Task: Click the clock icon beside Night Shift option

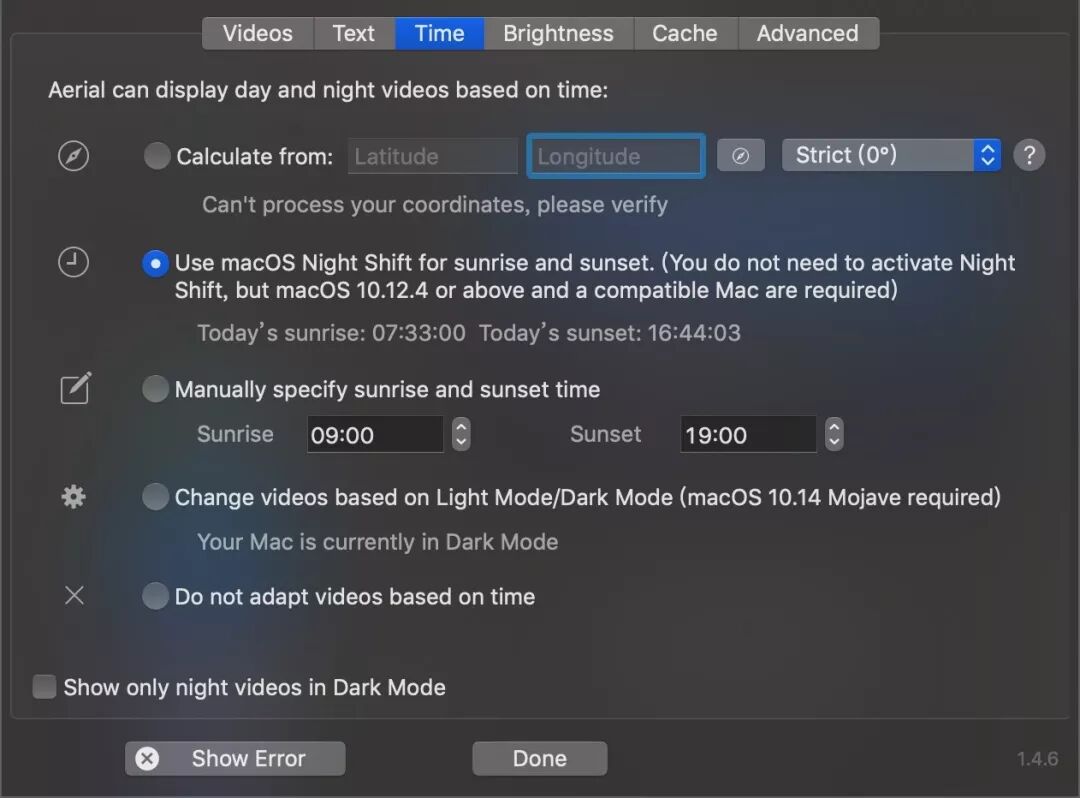Action: [x=73, y=262]
